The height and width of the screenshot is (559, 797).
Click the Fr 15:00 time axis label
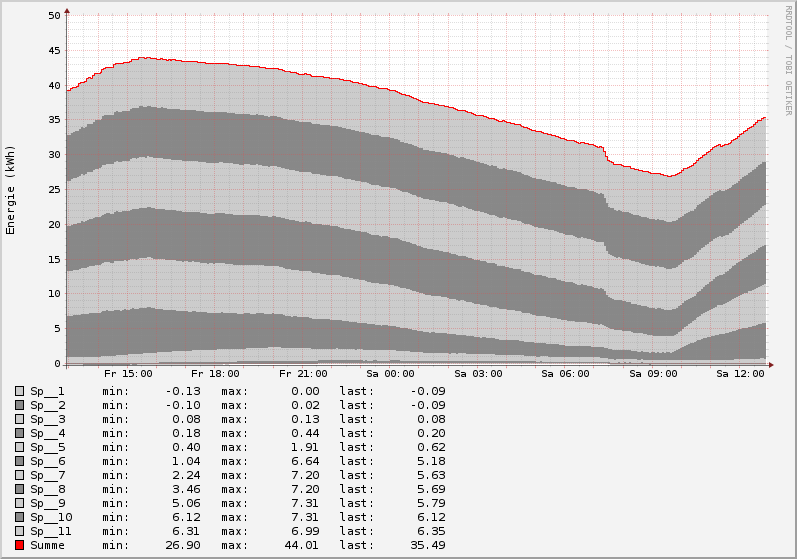pos(135,374)
